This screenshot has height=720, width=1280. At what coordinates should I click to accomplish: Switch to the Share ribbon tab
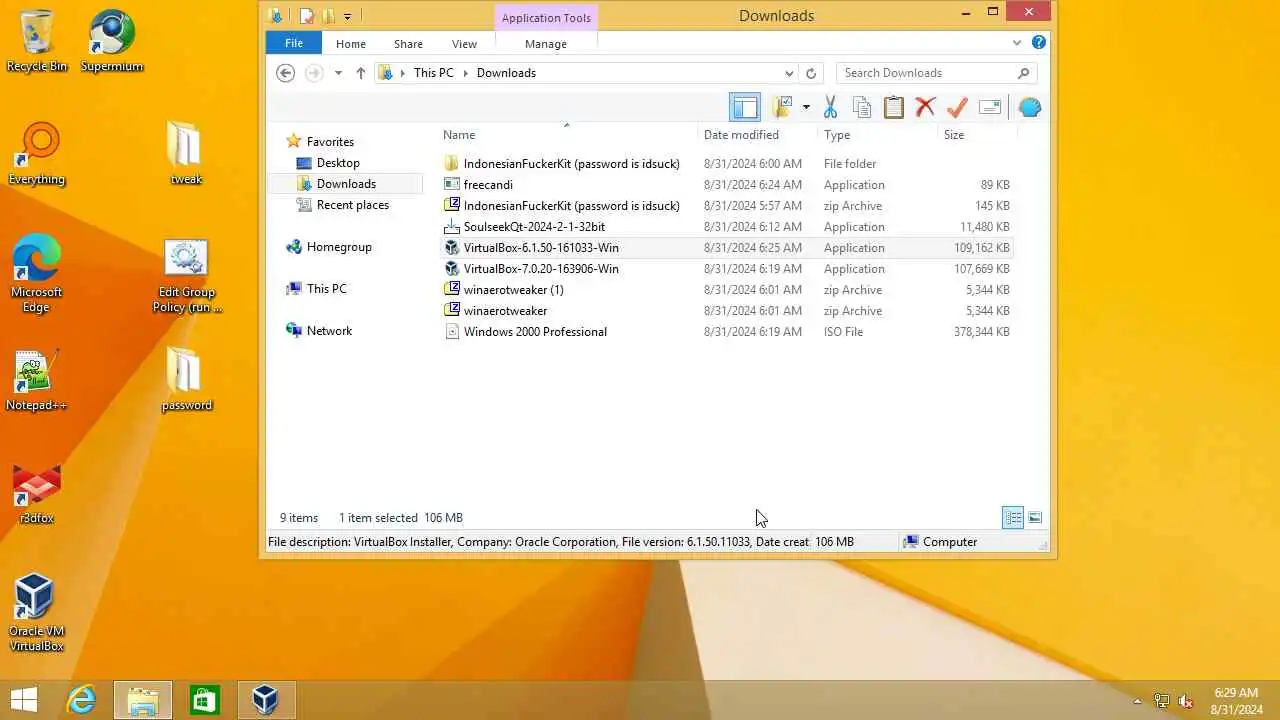click(408, 44)
